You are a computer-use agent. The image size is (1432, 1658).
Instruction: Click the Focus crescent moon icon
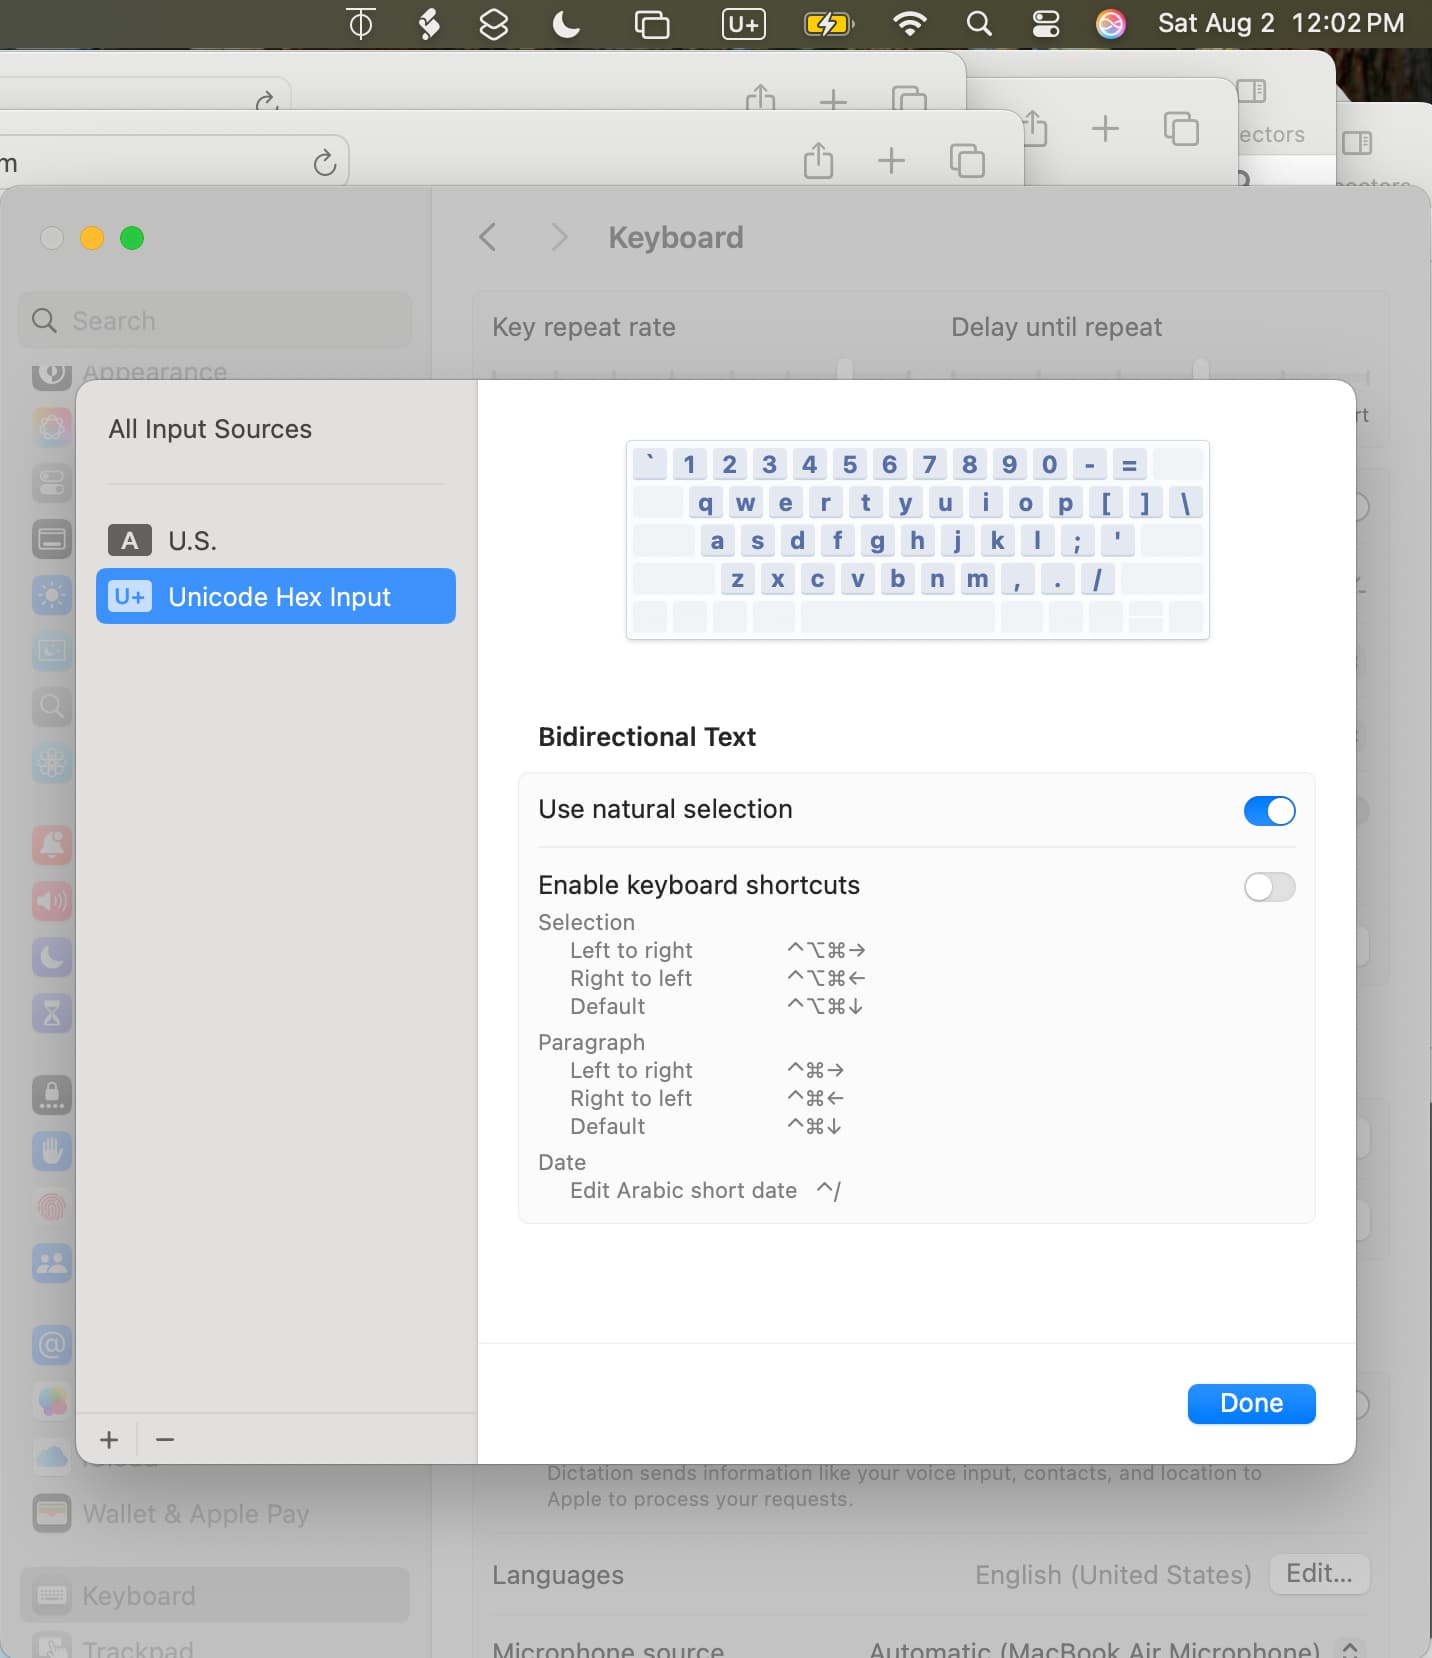(566, 23)
